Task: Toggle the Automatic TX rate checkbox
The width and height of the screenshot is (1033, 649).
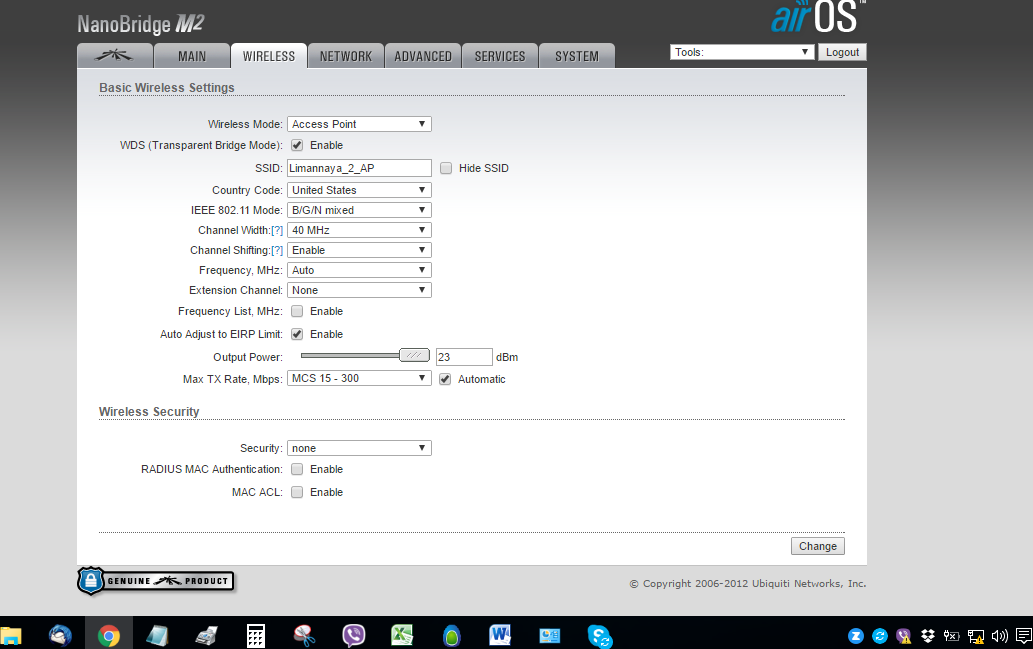Action: [445, 379]
